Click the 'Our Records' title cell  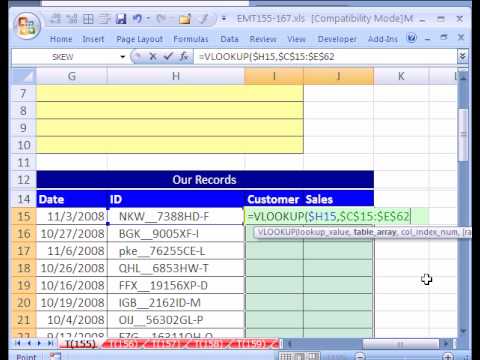[x=205, y=180]
